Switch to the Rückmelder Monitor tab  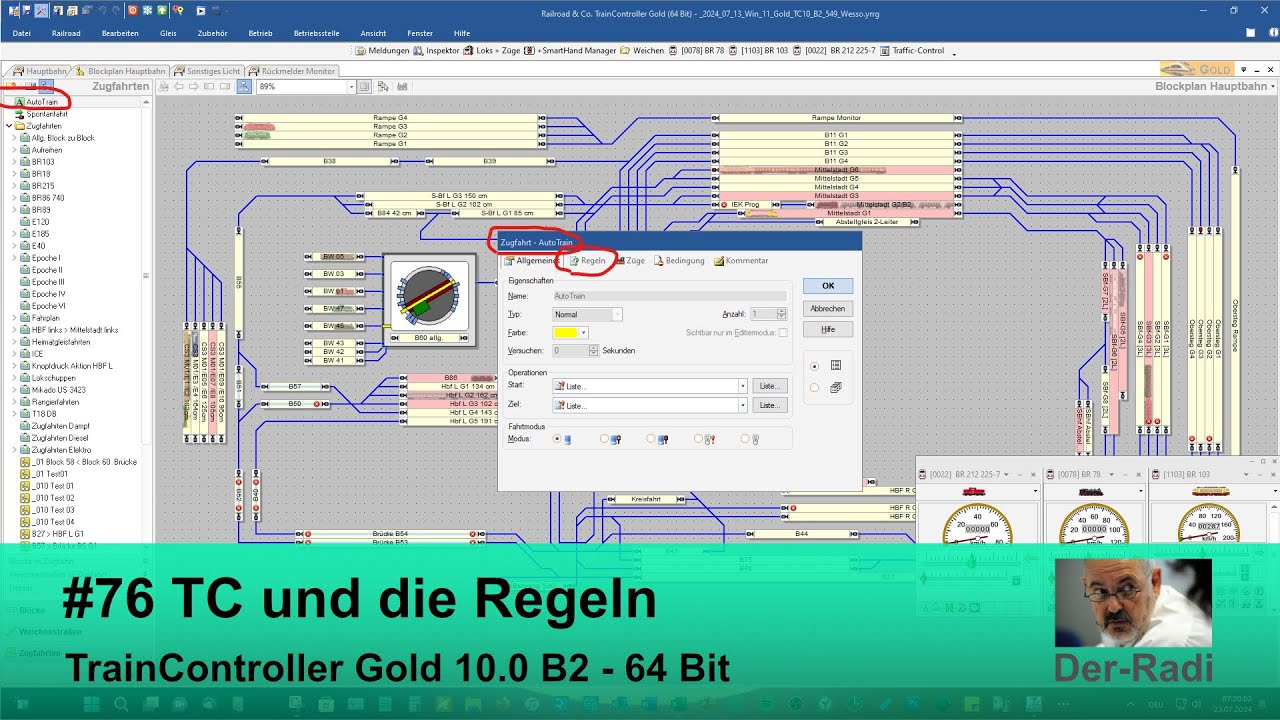point(292,71)
